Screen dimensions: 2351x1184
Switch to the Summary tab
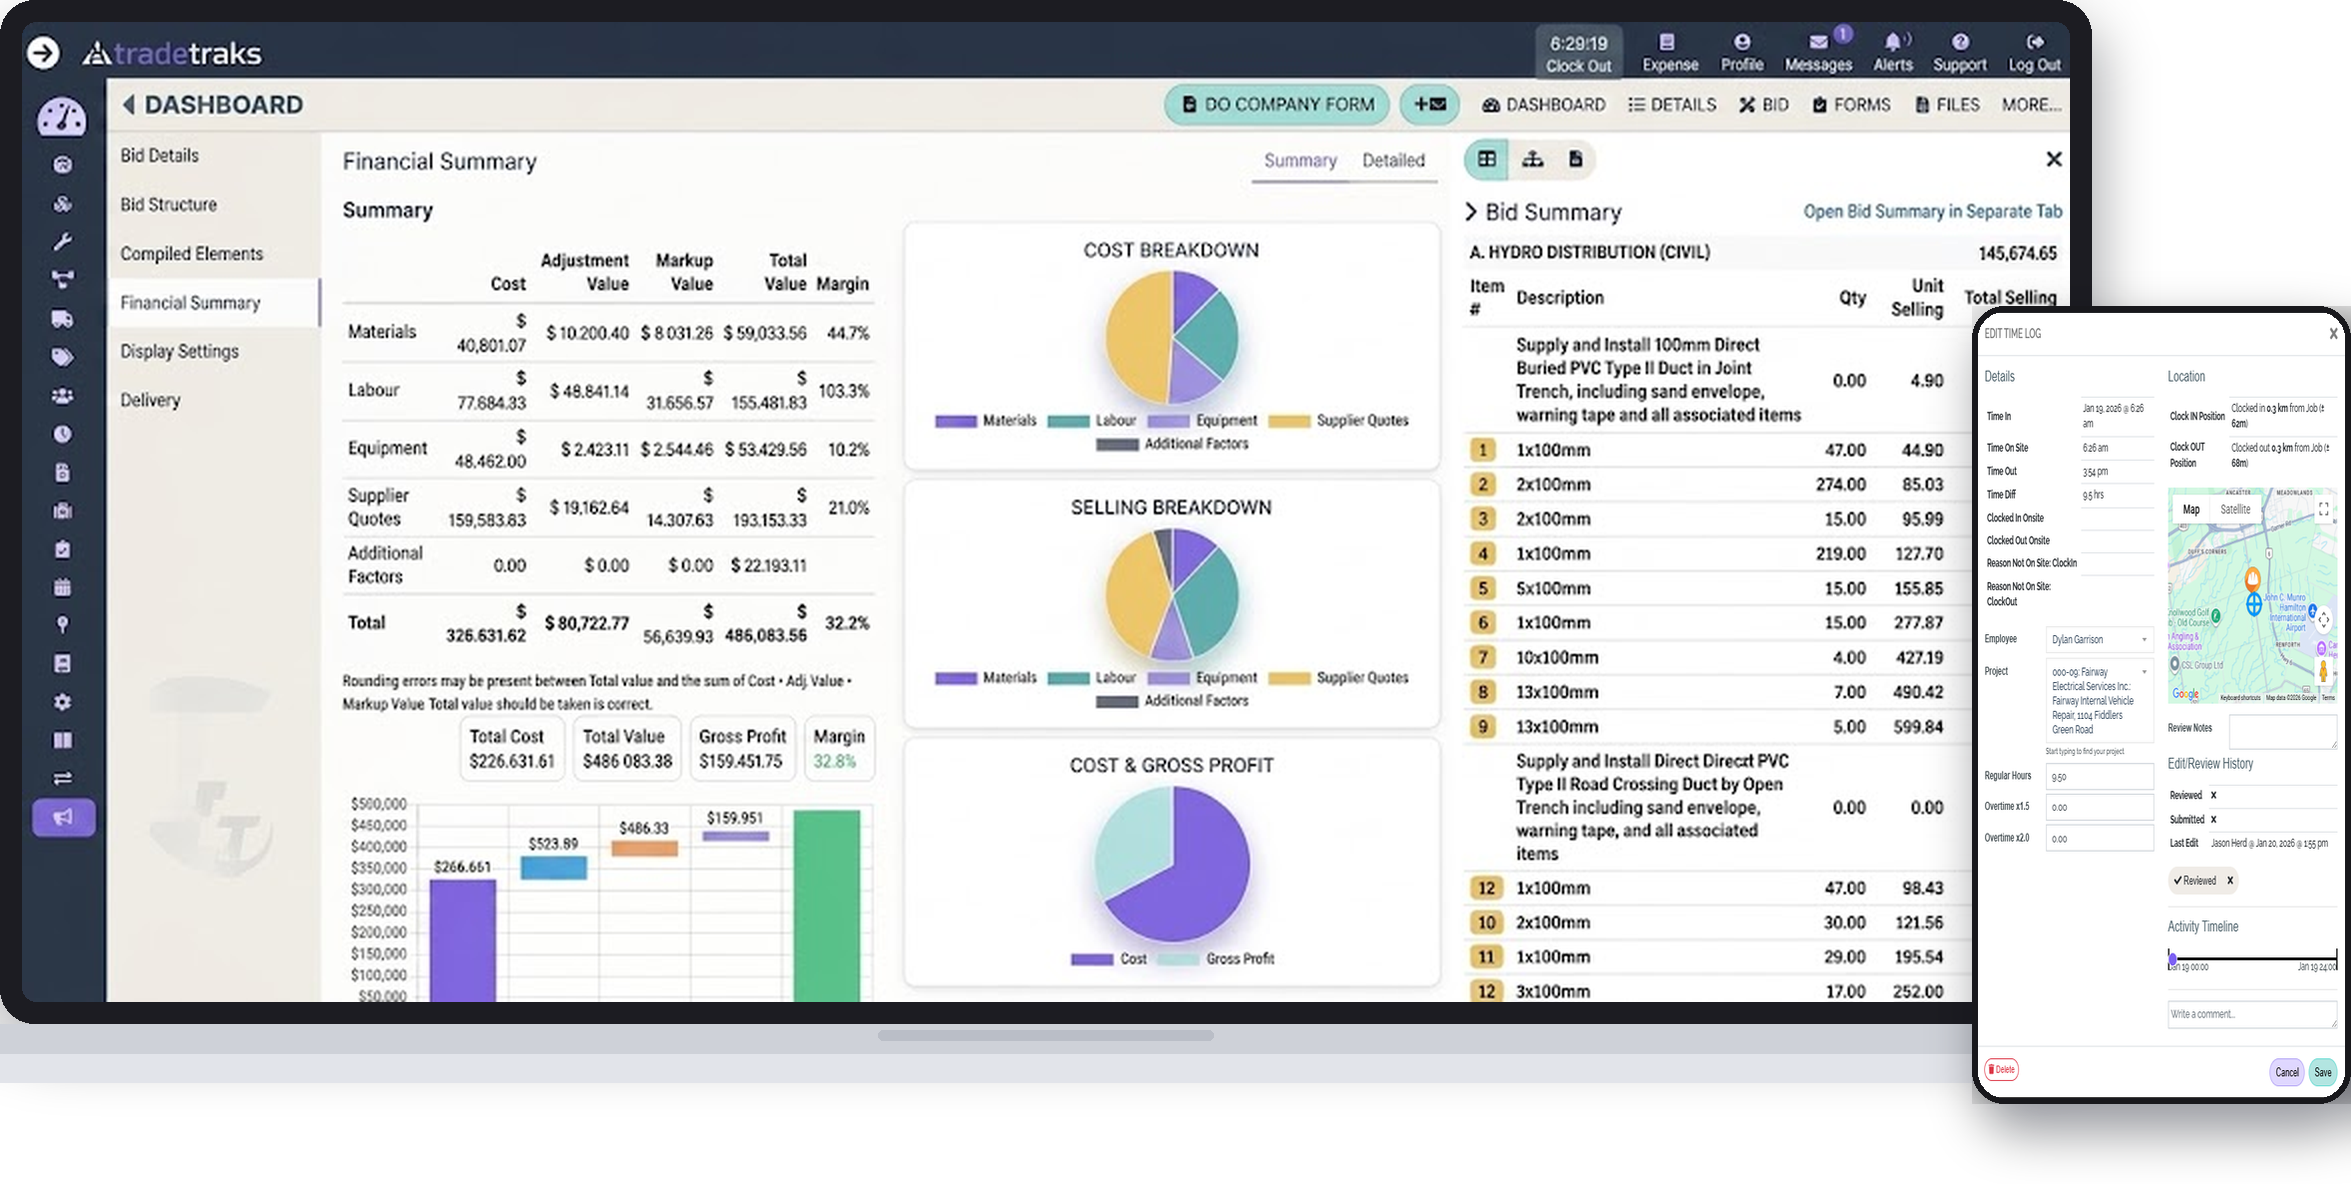(x=1299, y=160)
